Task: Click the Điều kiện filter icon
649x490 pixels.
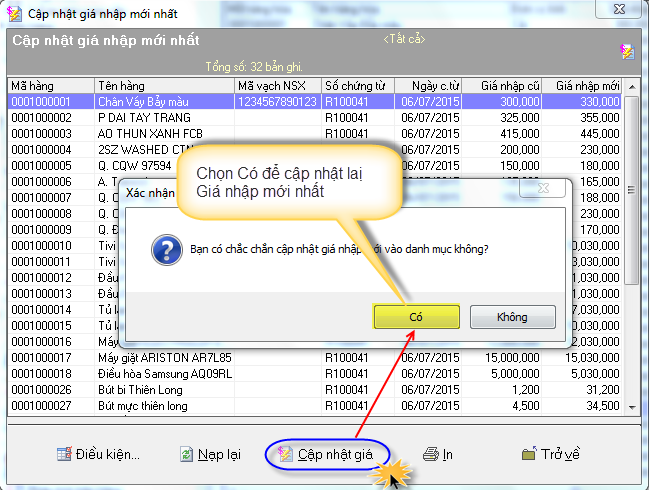Action: [64, 454]
